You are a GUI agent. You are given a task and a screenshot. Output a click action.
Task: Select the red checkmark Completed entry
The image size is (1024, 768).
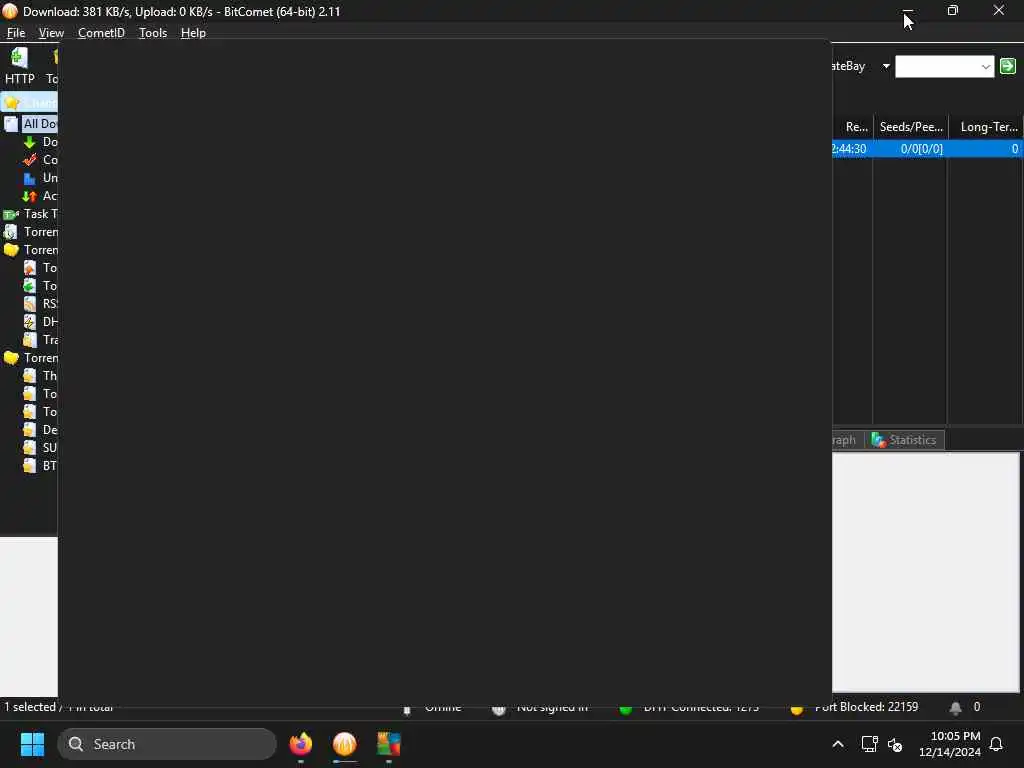(40, 160)
